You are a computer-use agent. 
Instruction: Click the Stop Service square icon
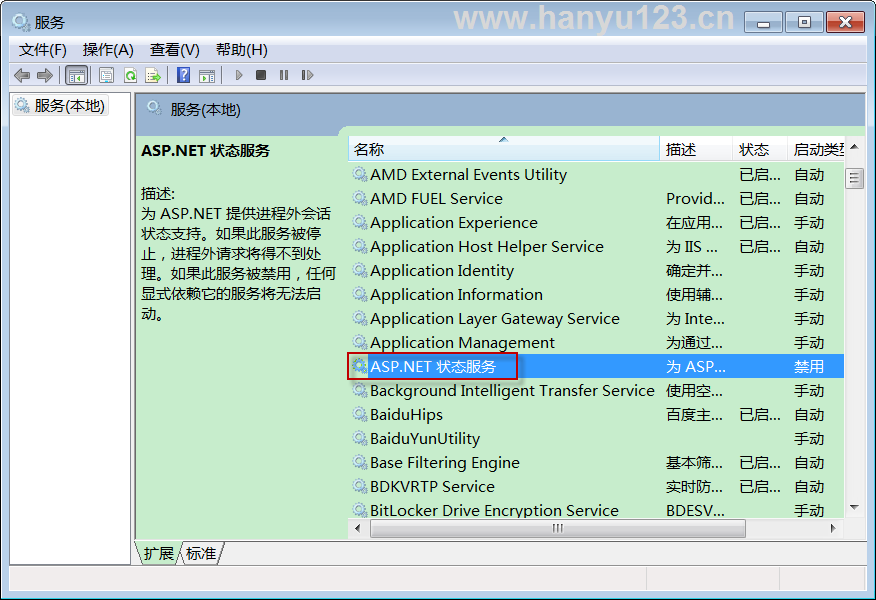click(x=261, y=75)
